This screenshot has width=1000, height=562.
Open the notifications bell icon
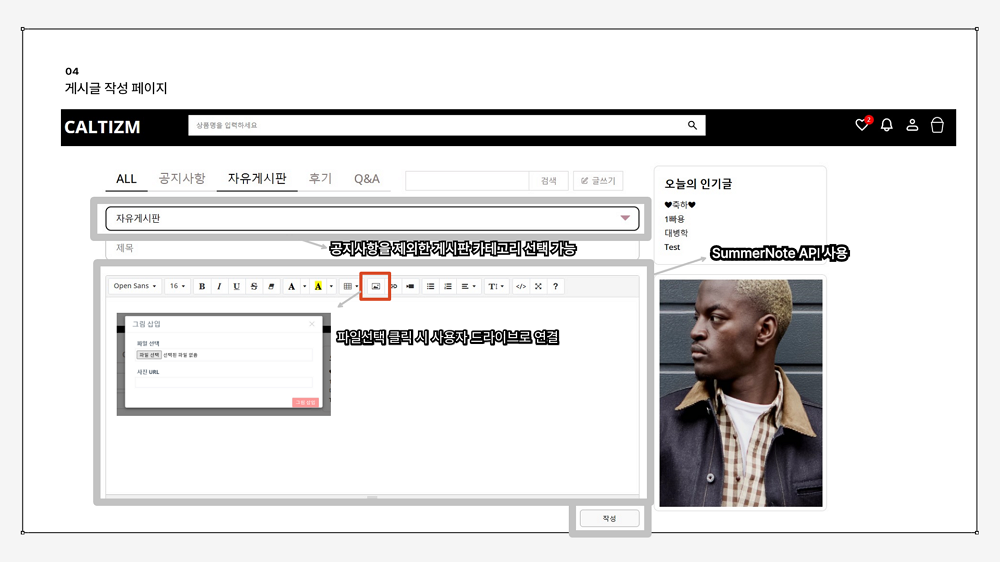[886, 125]
